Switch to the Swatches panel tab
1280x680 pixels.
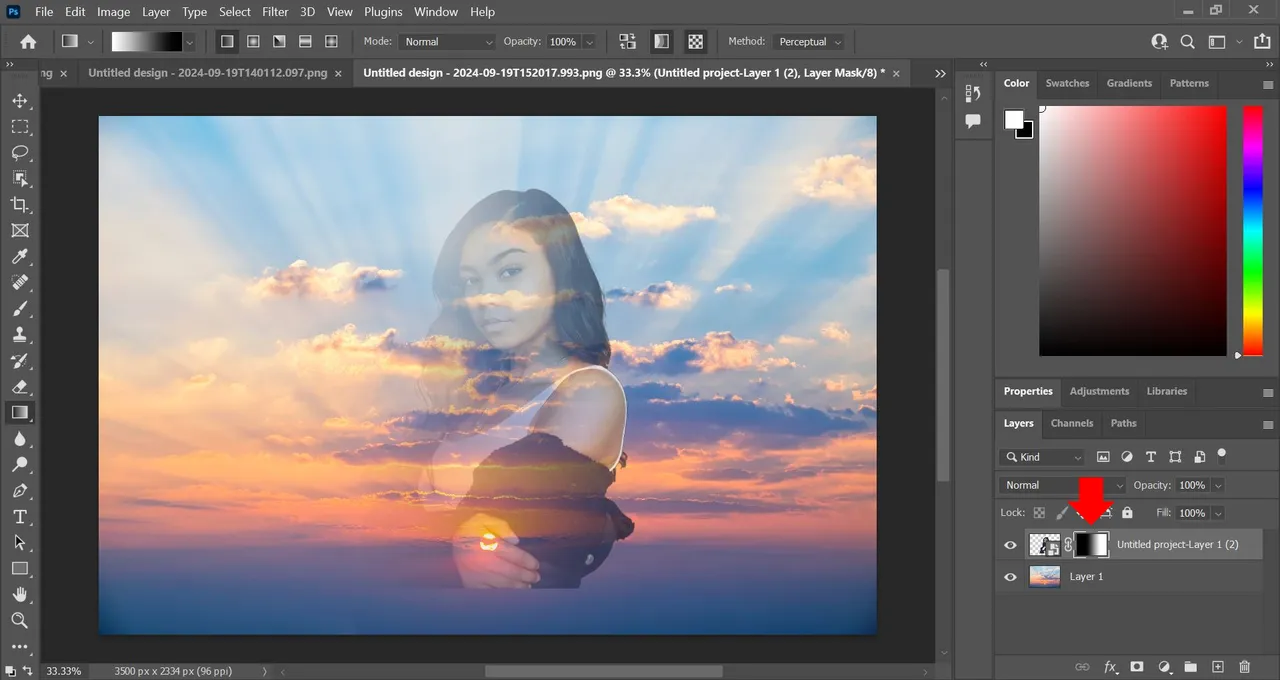(1067, 83)
